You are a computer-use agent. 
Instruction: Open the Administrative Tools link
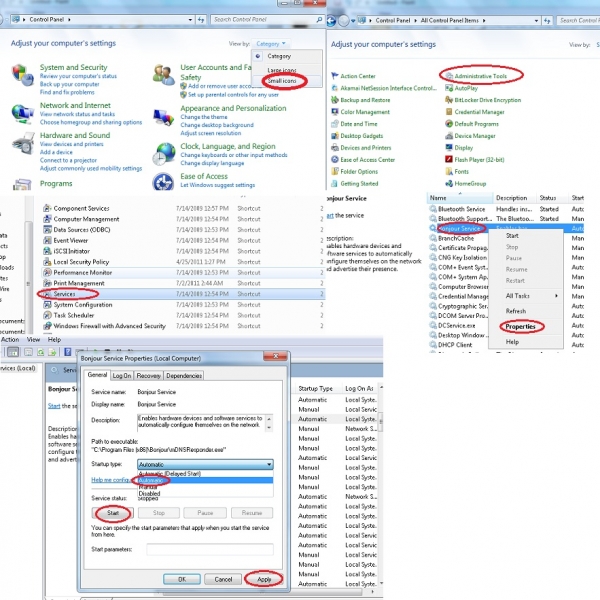coord(480,76)
